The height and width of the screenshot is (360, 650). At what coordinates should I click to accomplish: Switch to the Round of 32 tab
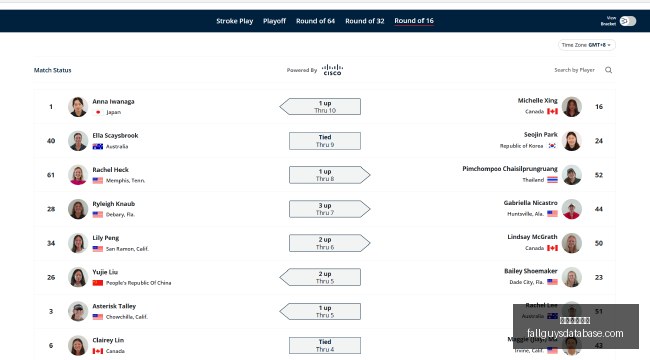click(365, 21)
